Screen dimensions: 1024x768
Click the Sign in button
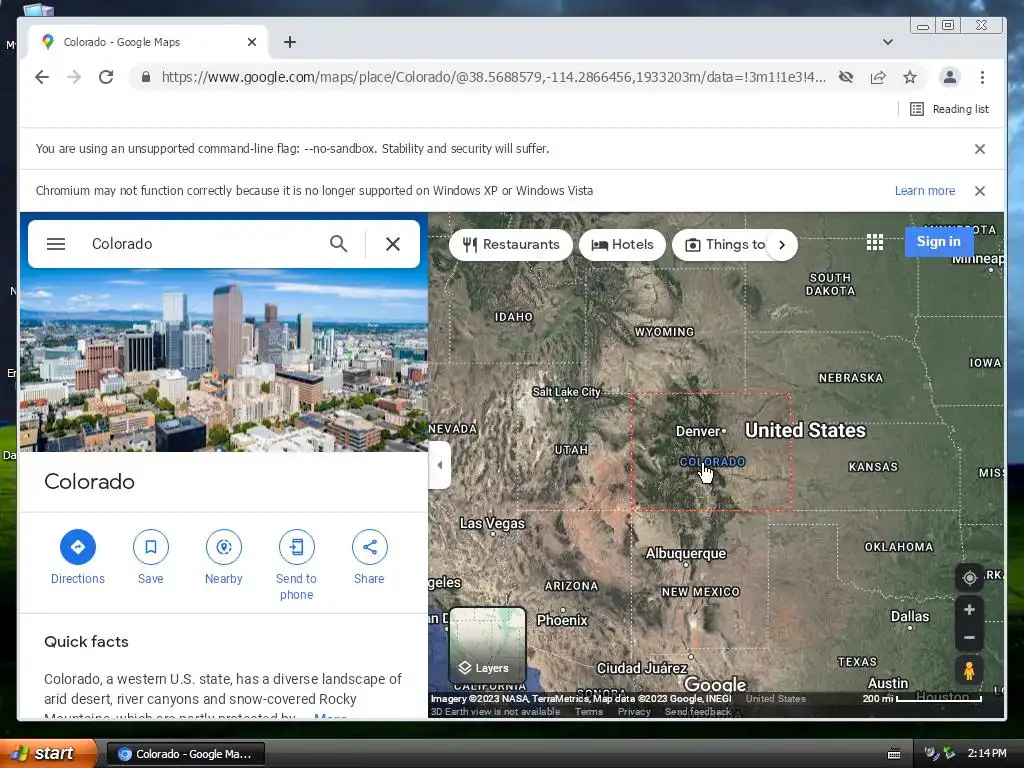point(938,242)
